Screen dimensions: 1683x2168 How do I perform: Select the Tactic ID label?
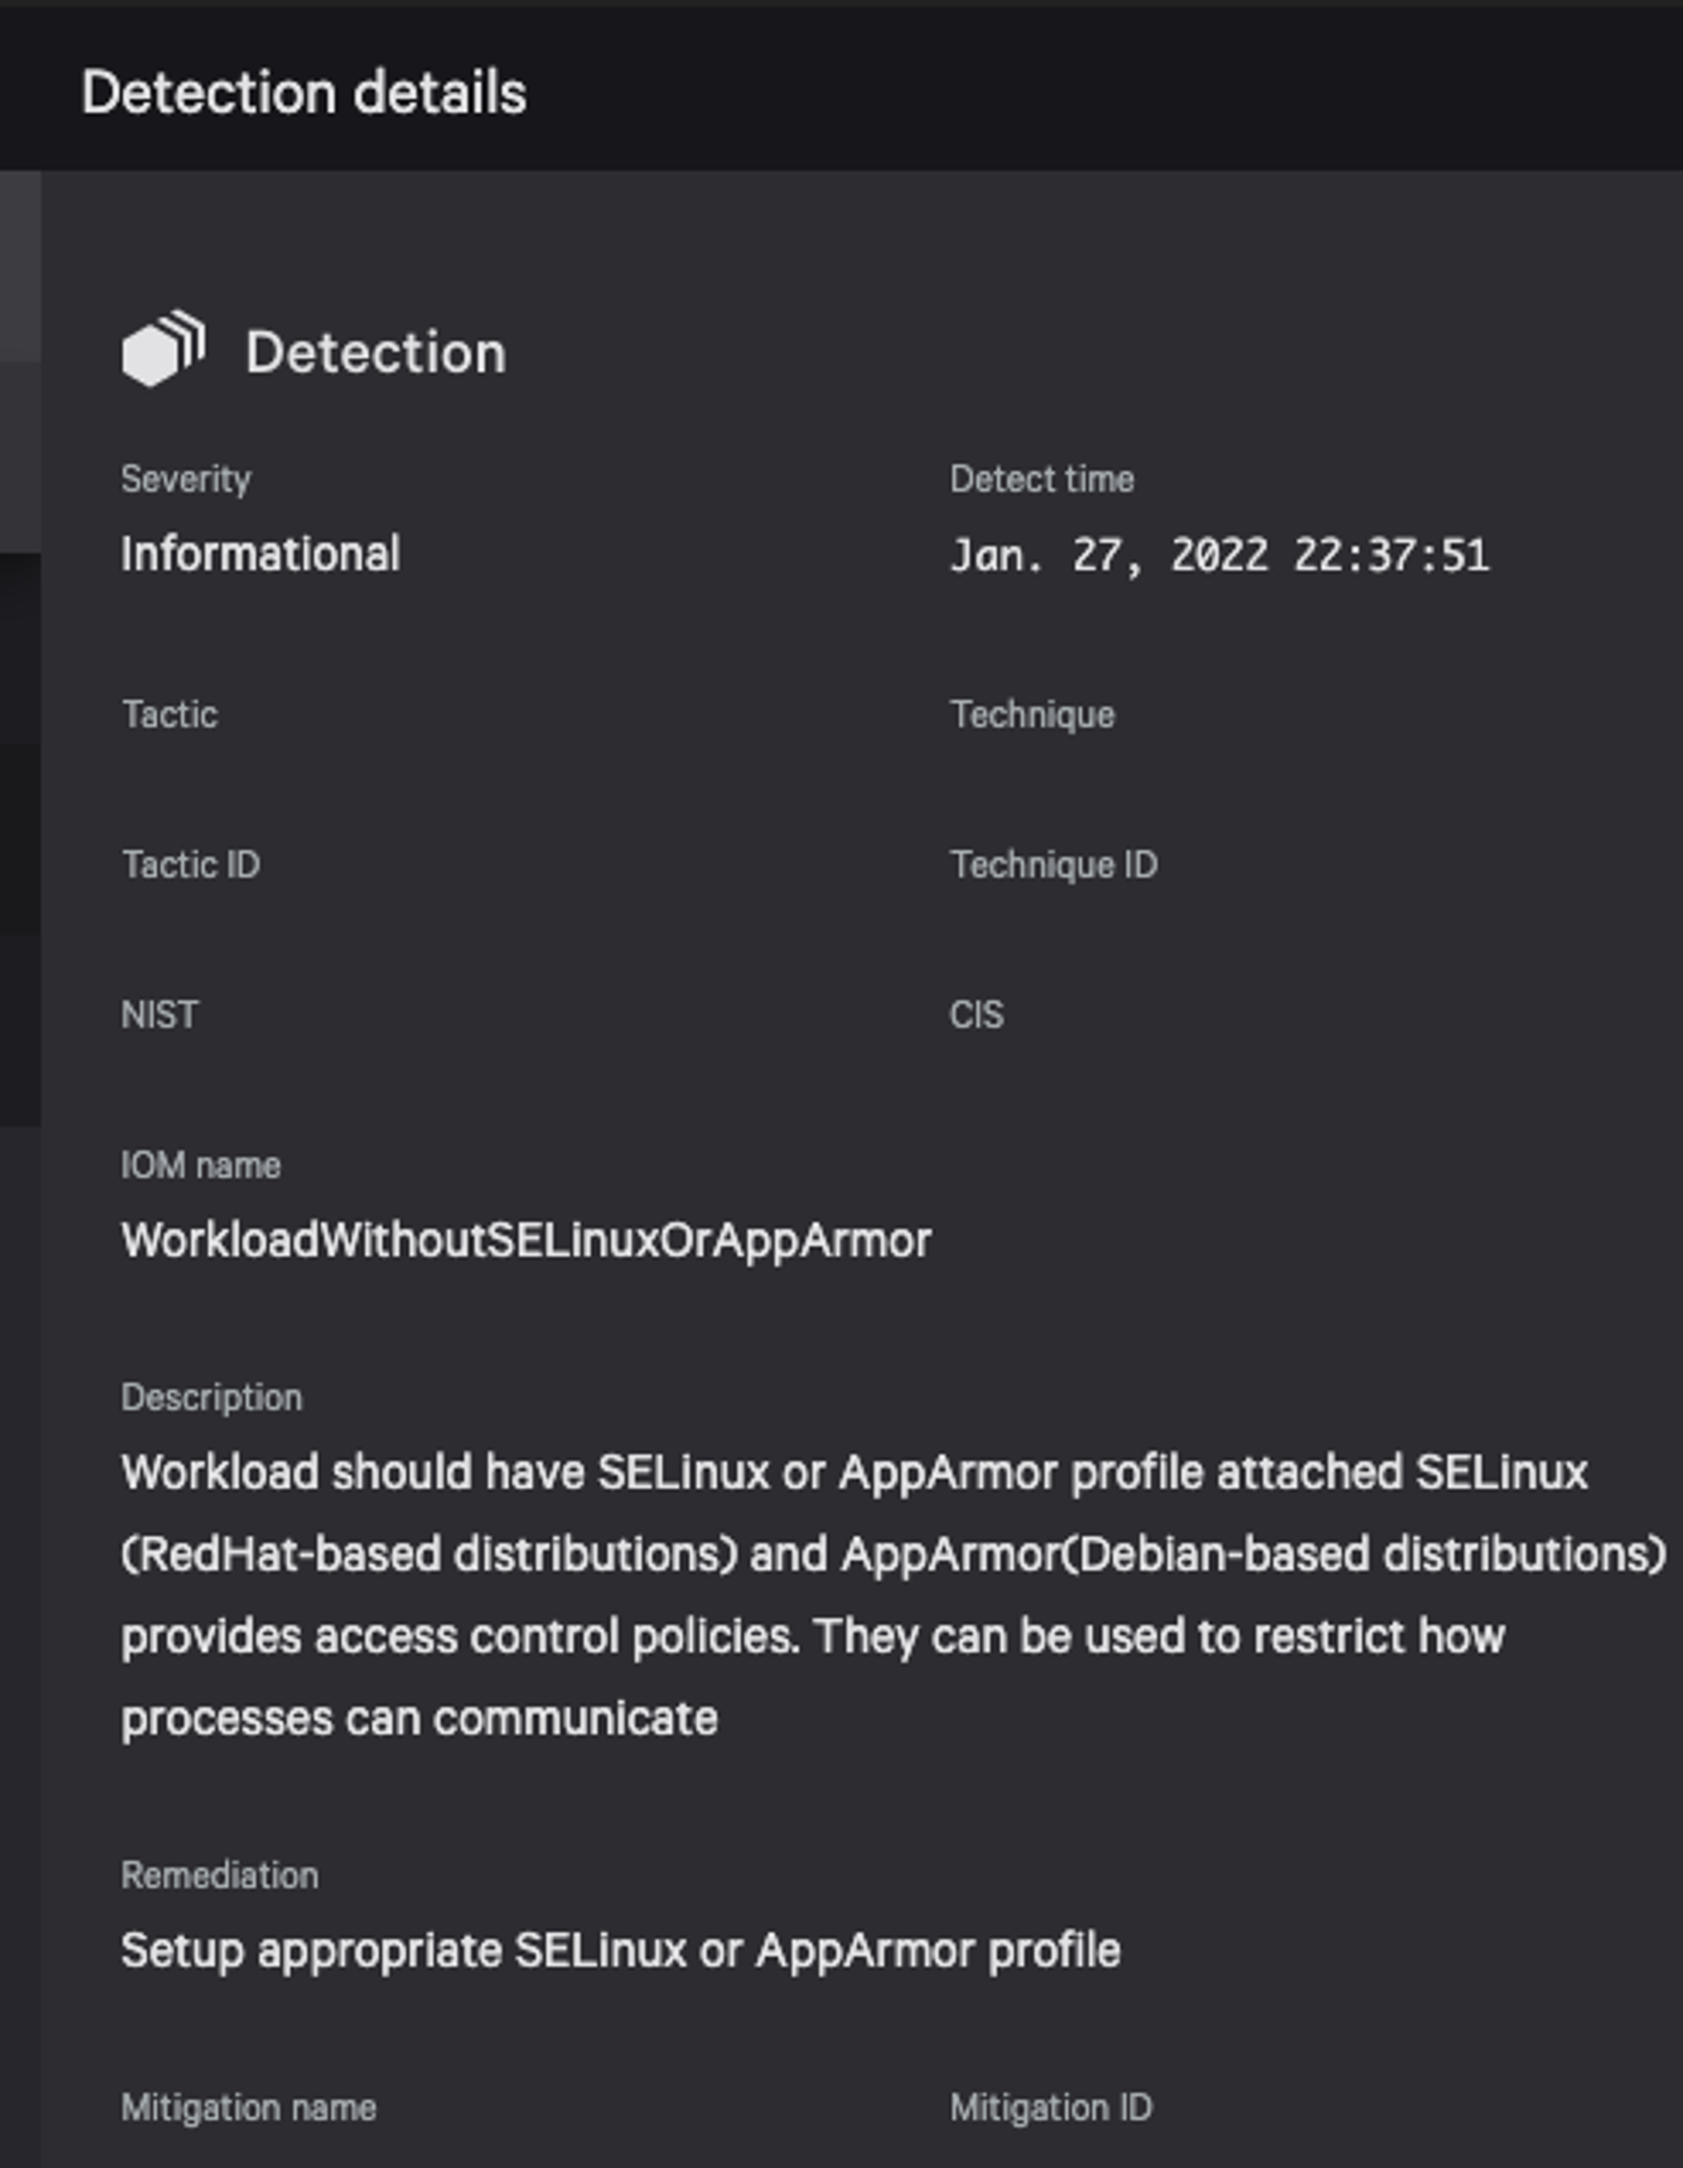coord(190,865)
